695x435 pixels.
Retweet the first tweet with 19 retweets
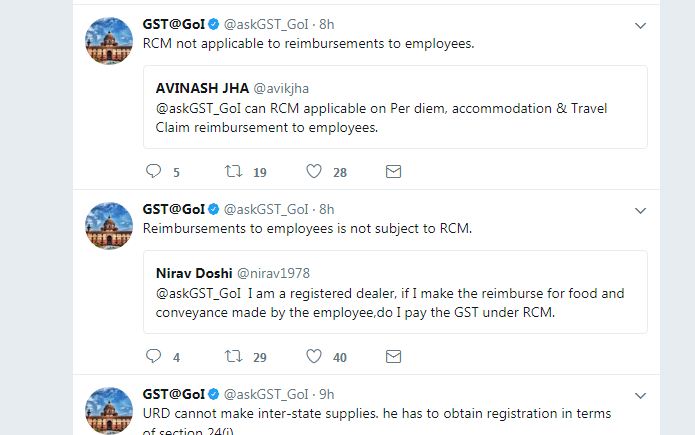[x=234, y=171]
